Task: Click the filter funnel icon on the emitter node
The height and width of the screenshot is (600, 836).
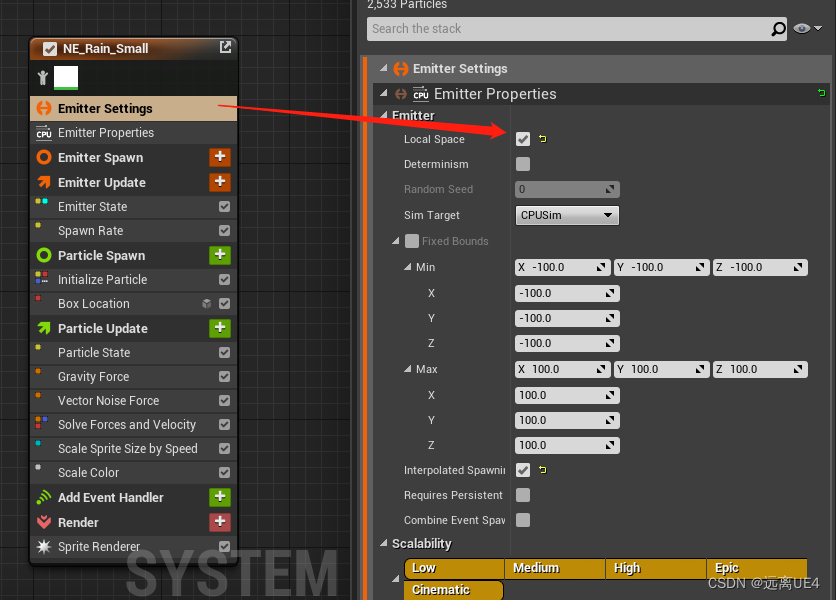Action: 42,77
